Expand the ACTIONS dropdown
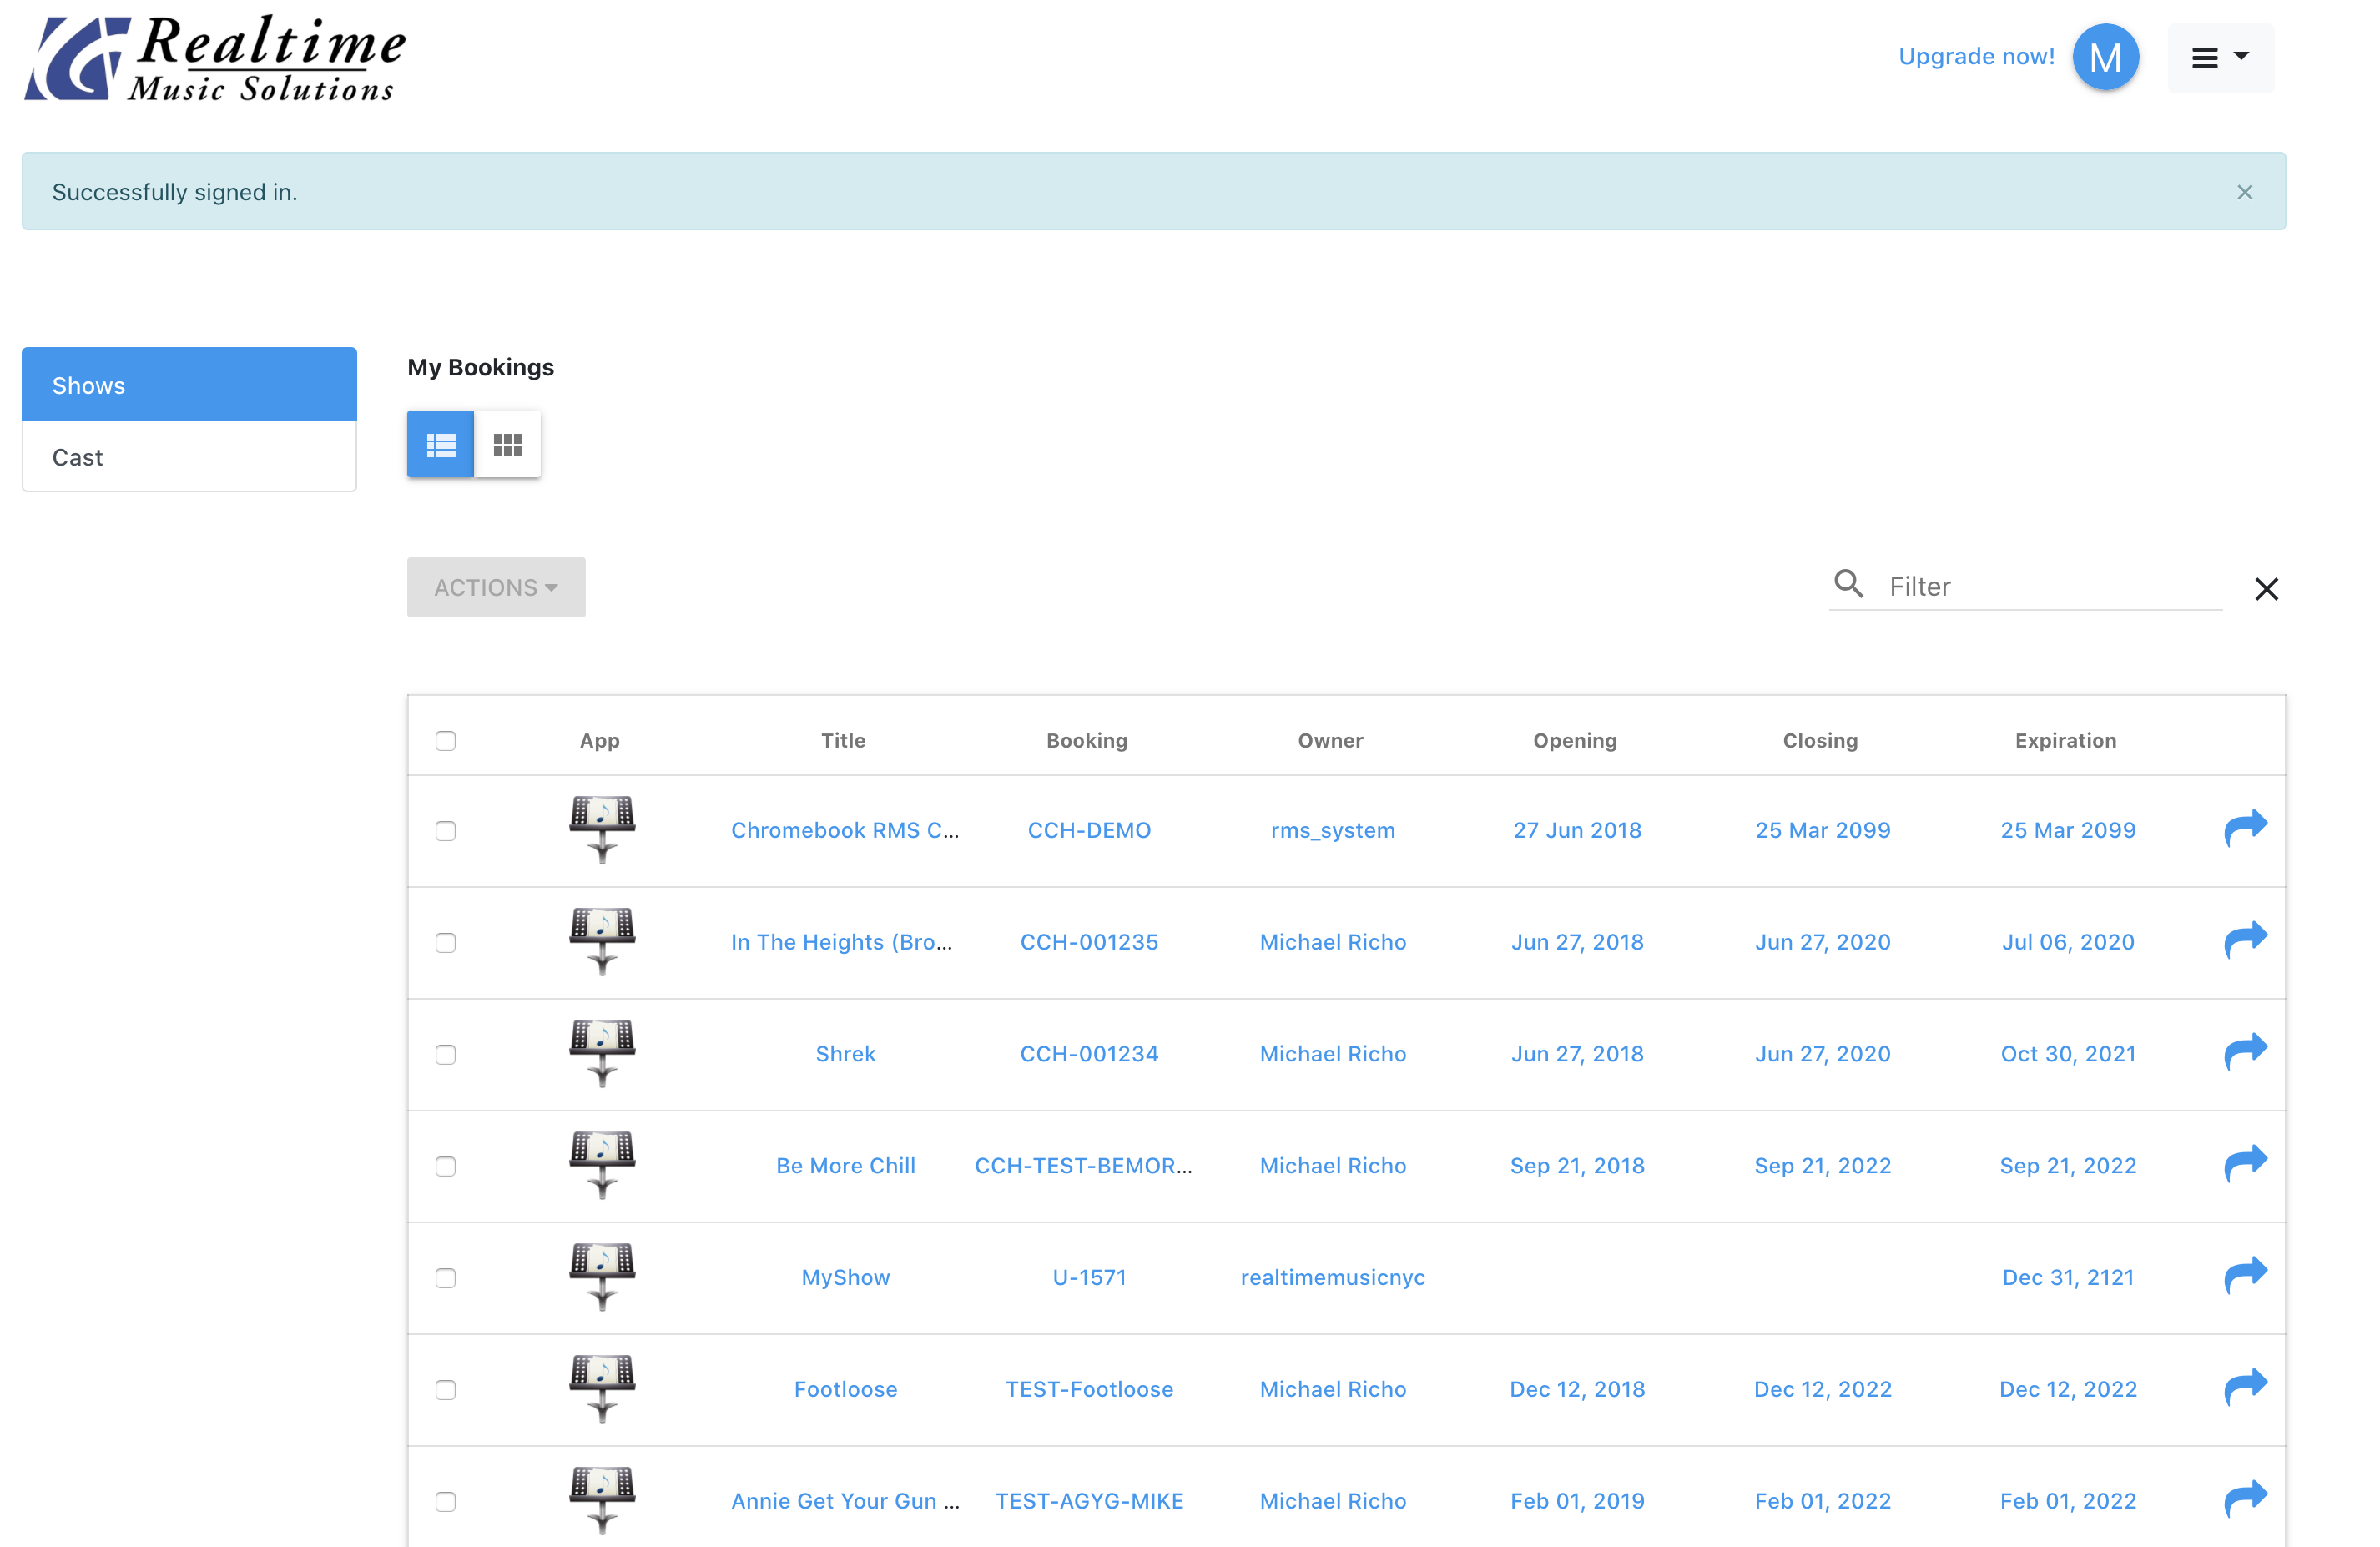 click(x=496, y=587)
